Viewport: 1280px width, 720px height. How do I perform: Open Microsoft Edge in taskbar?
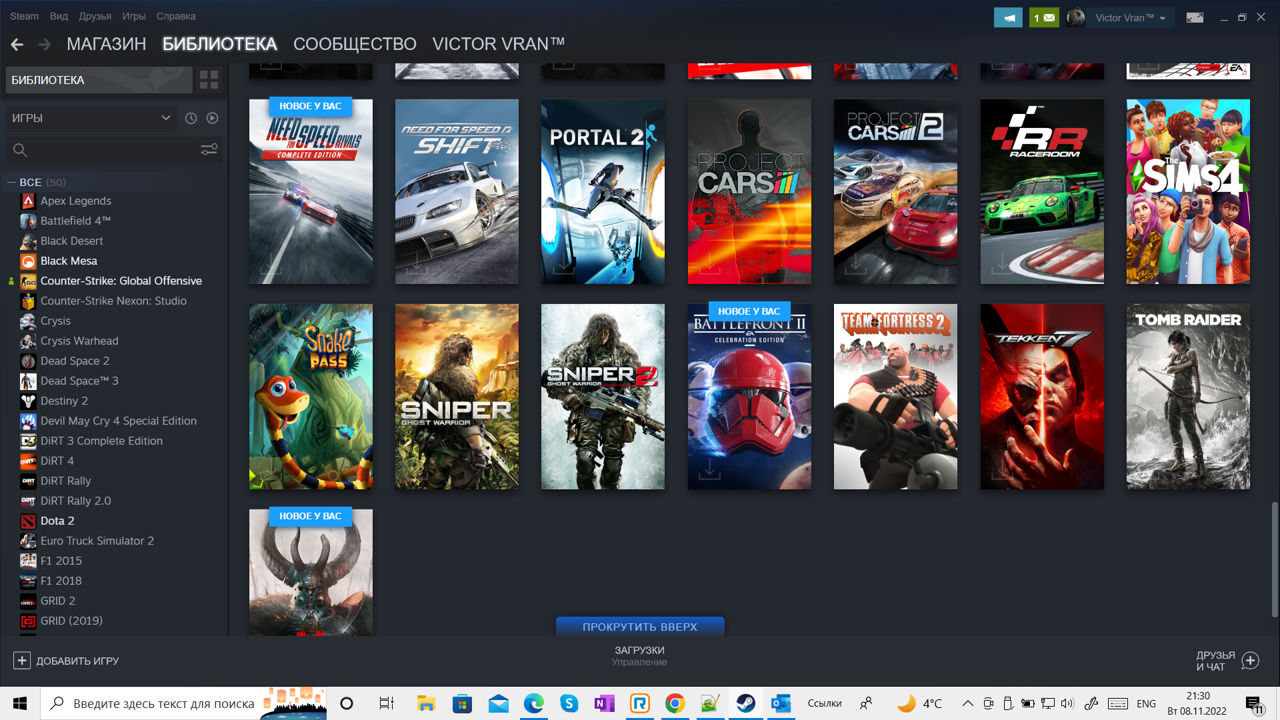[x=534, y=703]
